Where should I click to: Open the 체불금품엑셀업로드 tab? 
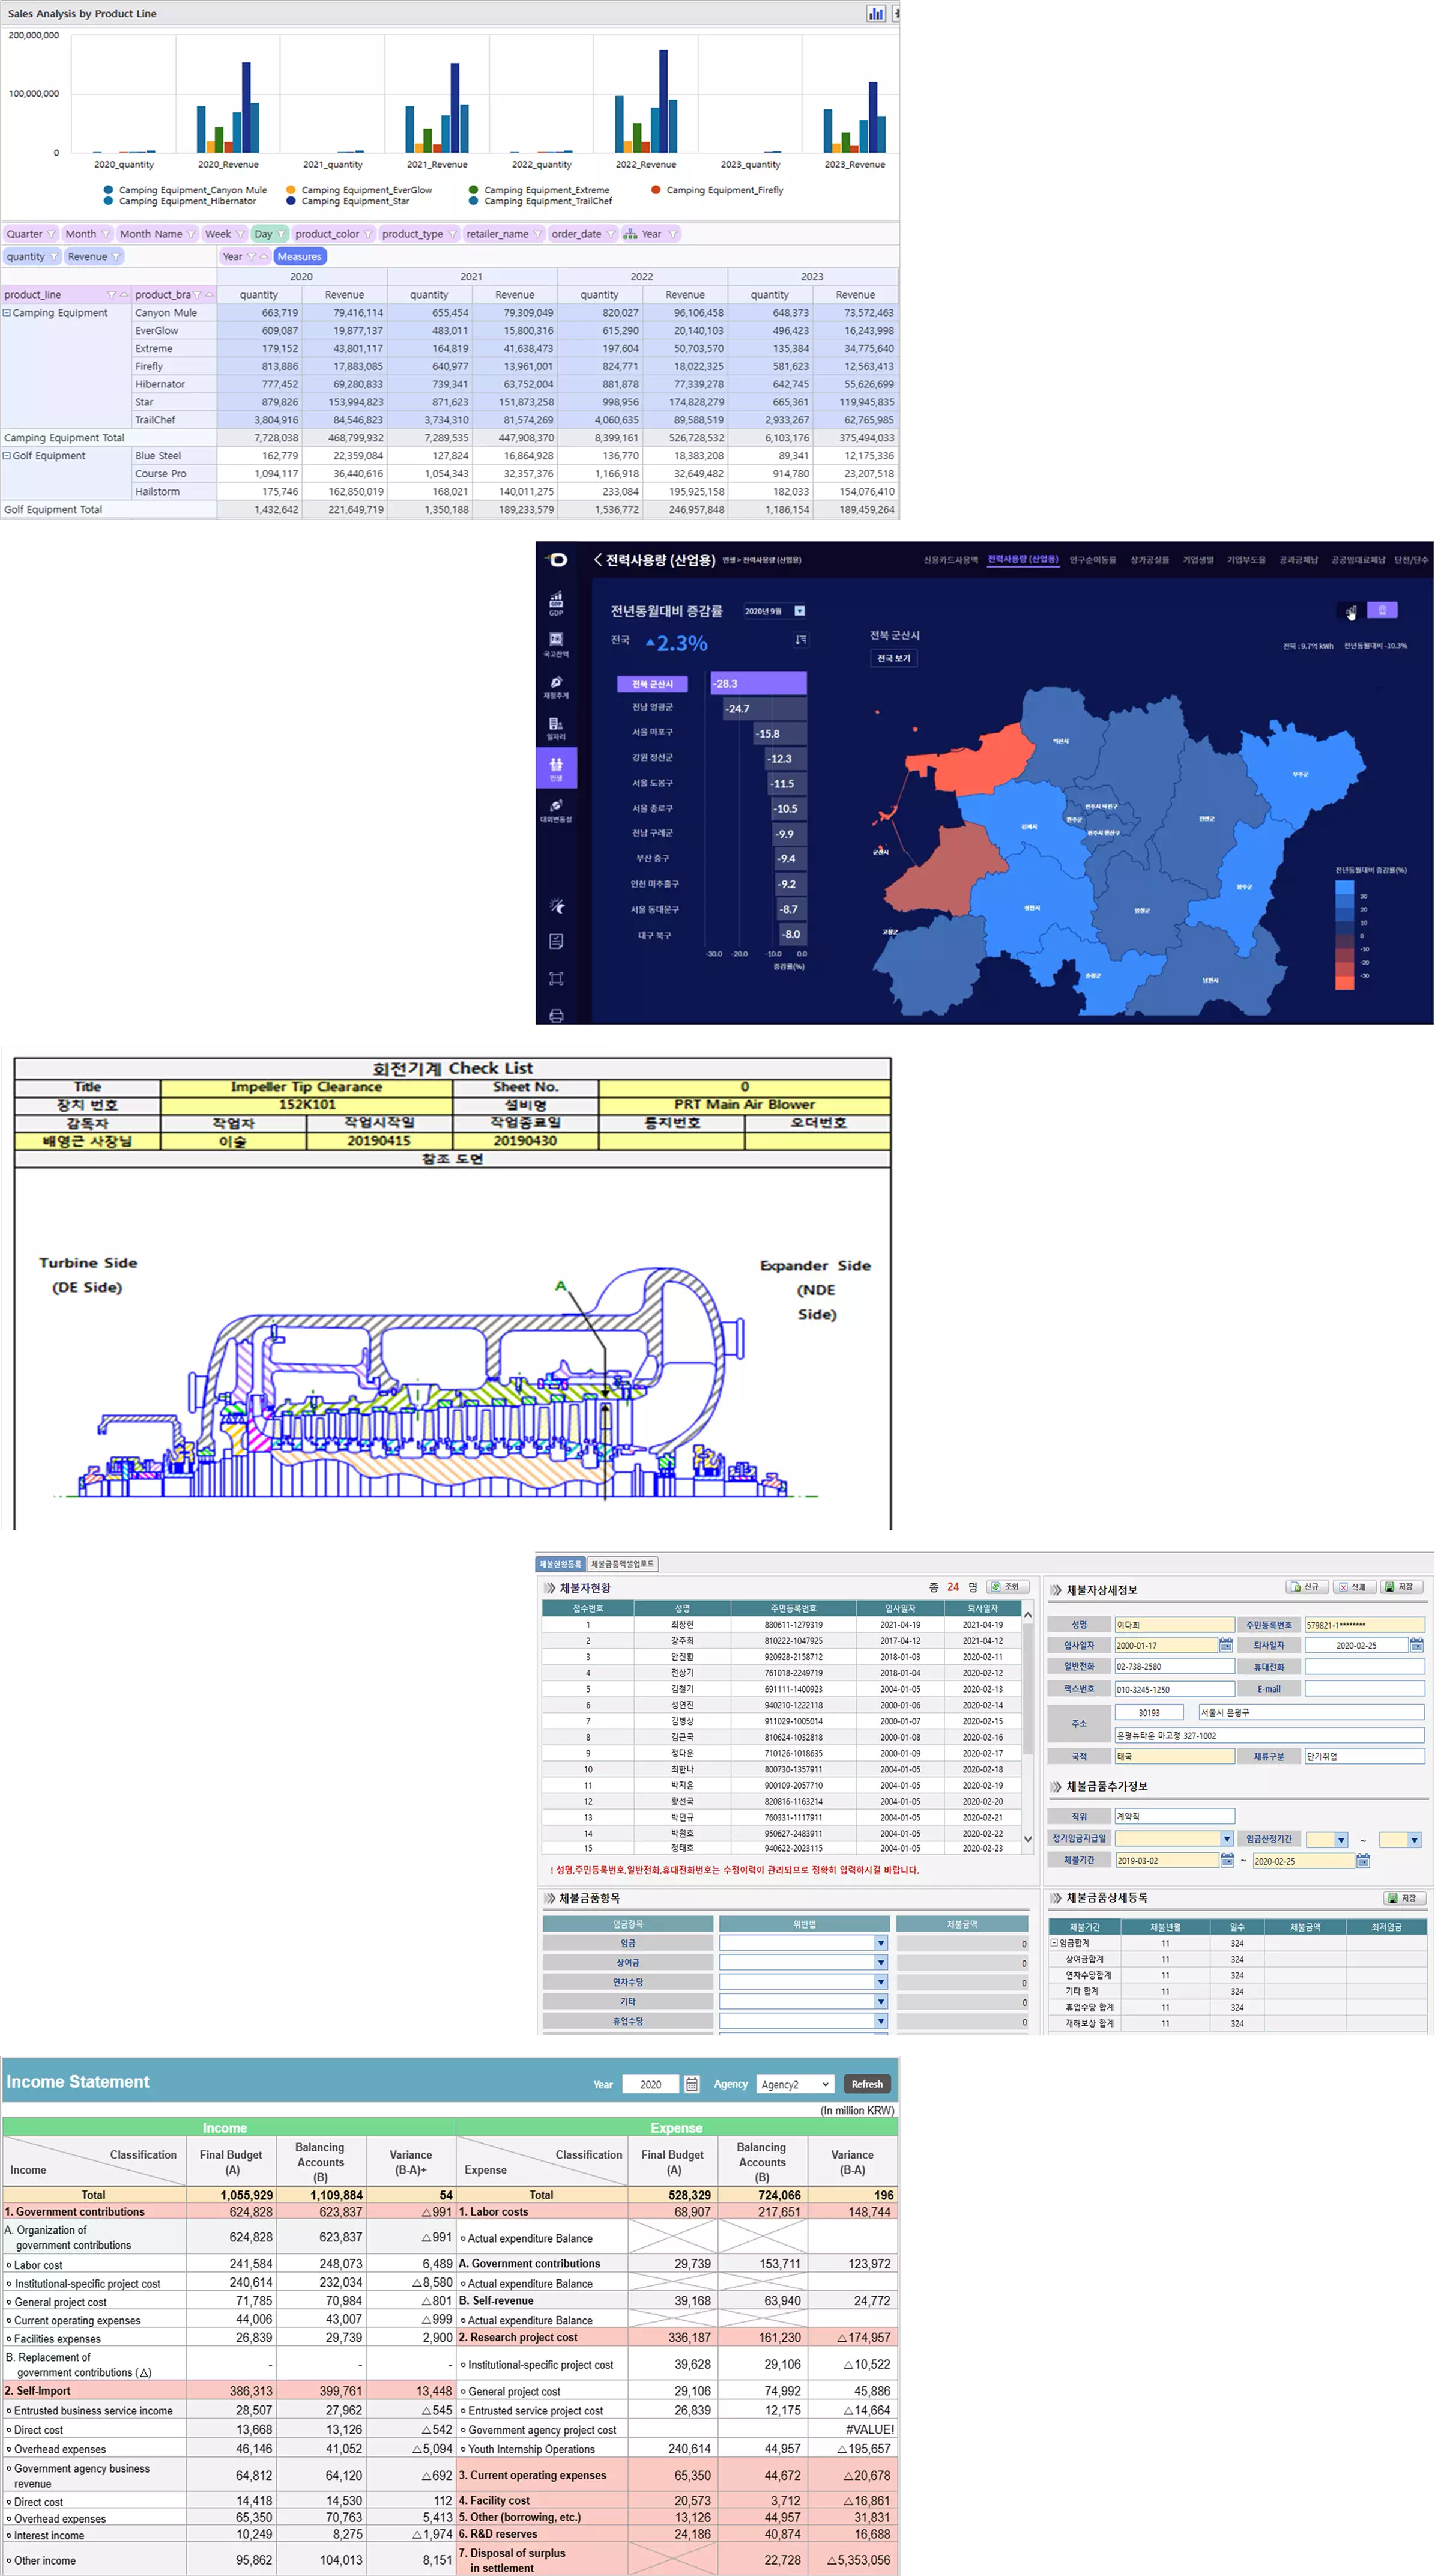(x=622, y=1564)
